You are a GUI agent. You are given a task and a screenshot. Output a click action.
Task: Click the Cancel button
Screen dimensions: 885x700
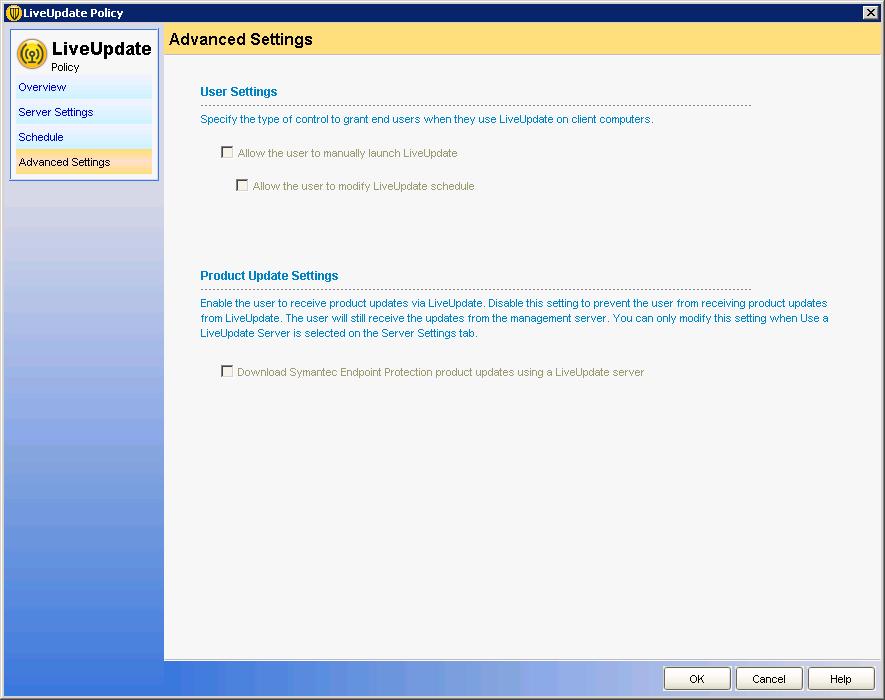point(769,679)
